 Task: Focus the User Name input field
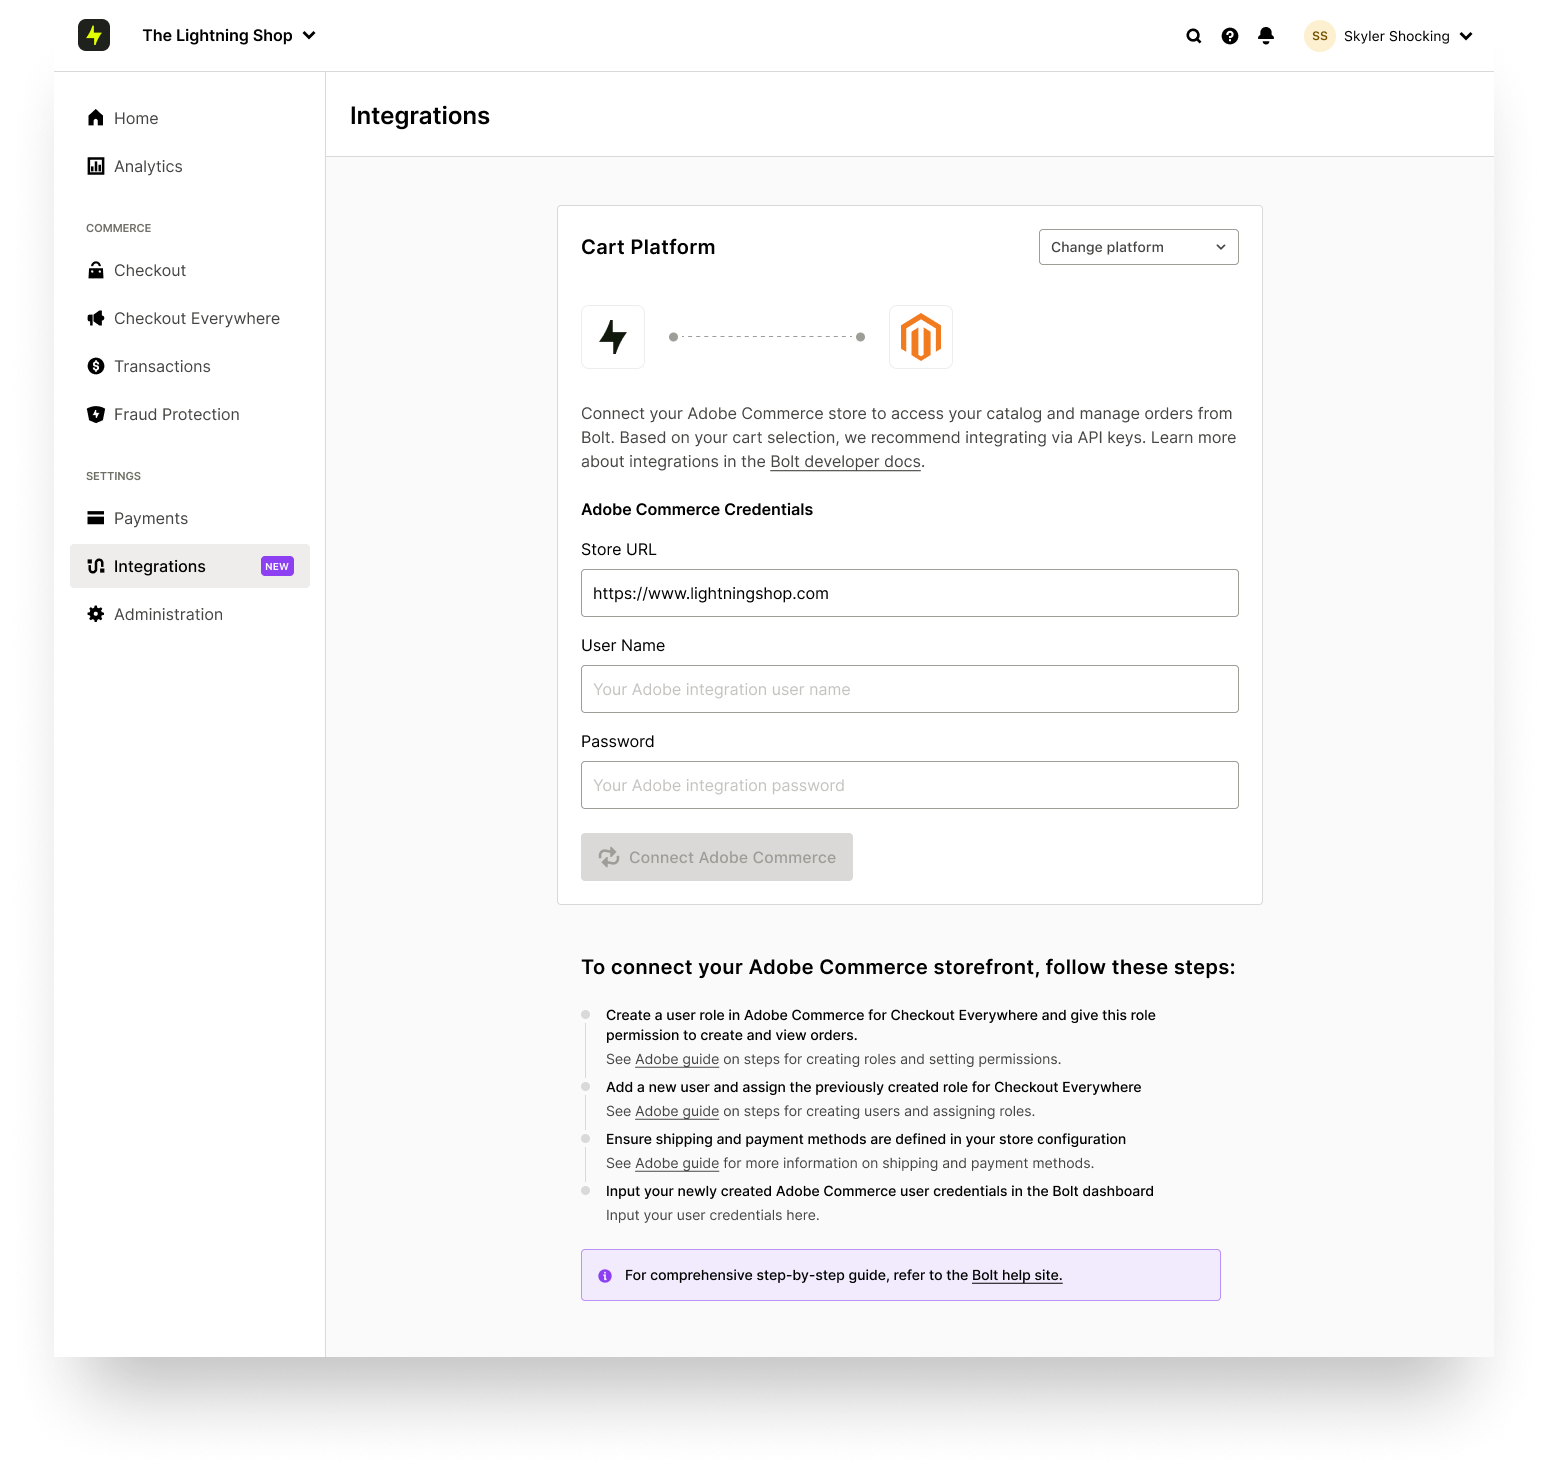pyautogui.click(x=910, y=689)
